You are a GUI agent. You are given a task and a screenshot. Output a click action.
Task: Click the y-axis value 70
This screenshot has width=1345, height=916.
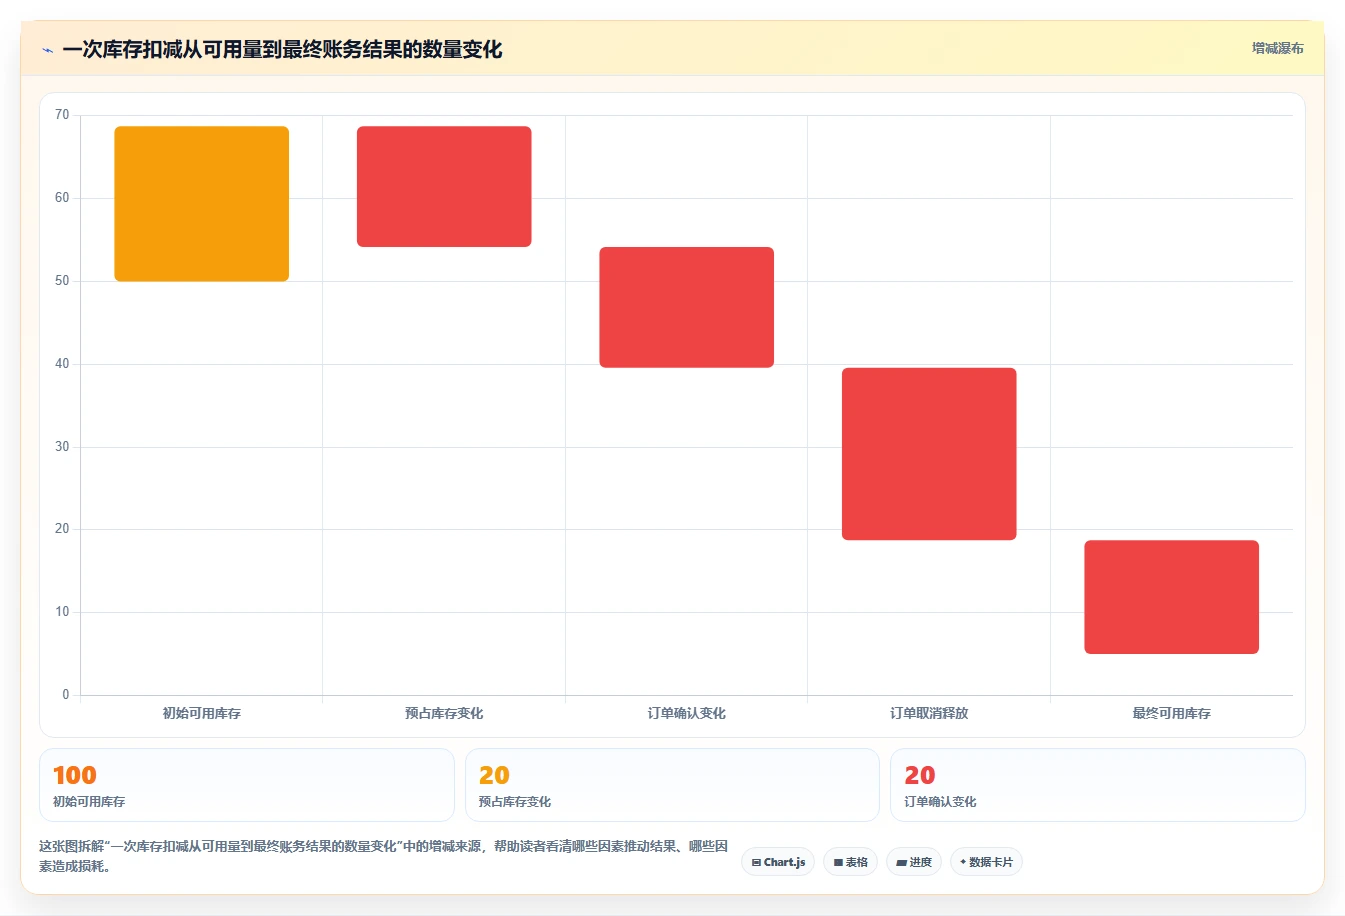tap(62, 115)
